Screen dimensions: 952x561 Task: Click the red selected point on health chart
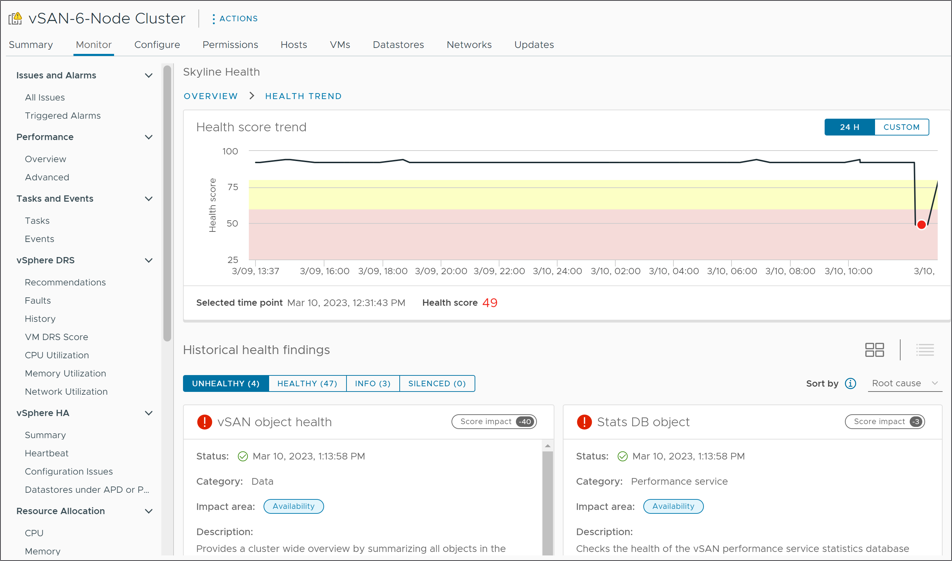pyautogui.click(x=921, y=225)
